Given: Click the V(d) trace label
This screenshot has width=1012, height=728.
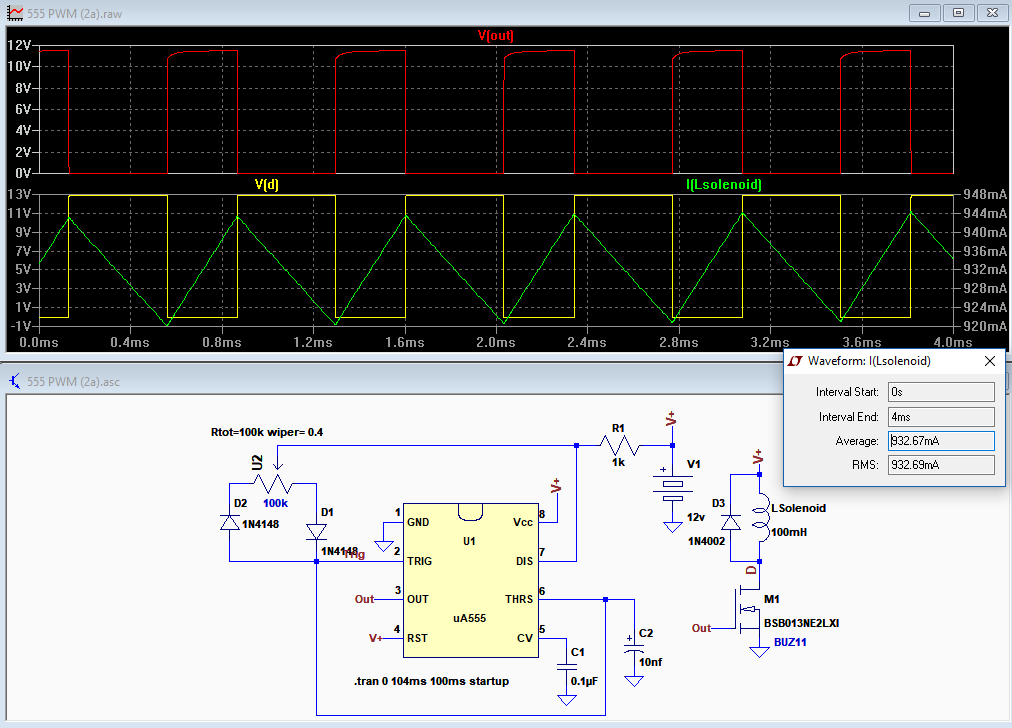Looking at the screenshot, I should tap(267, 185).
